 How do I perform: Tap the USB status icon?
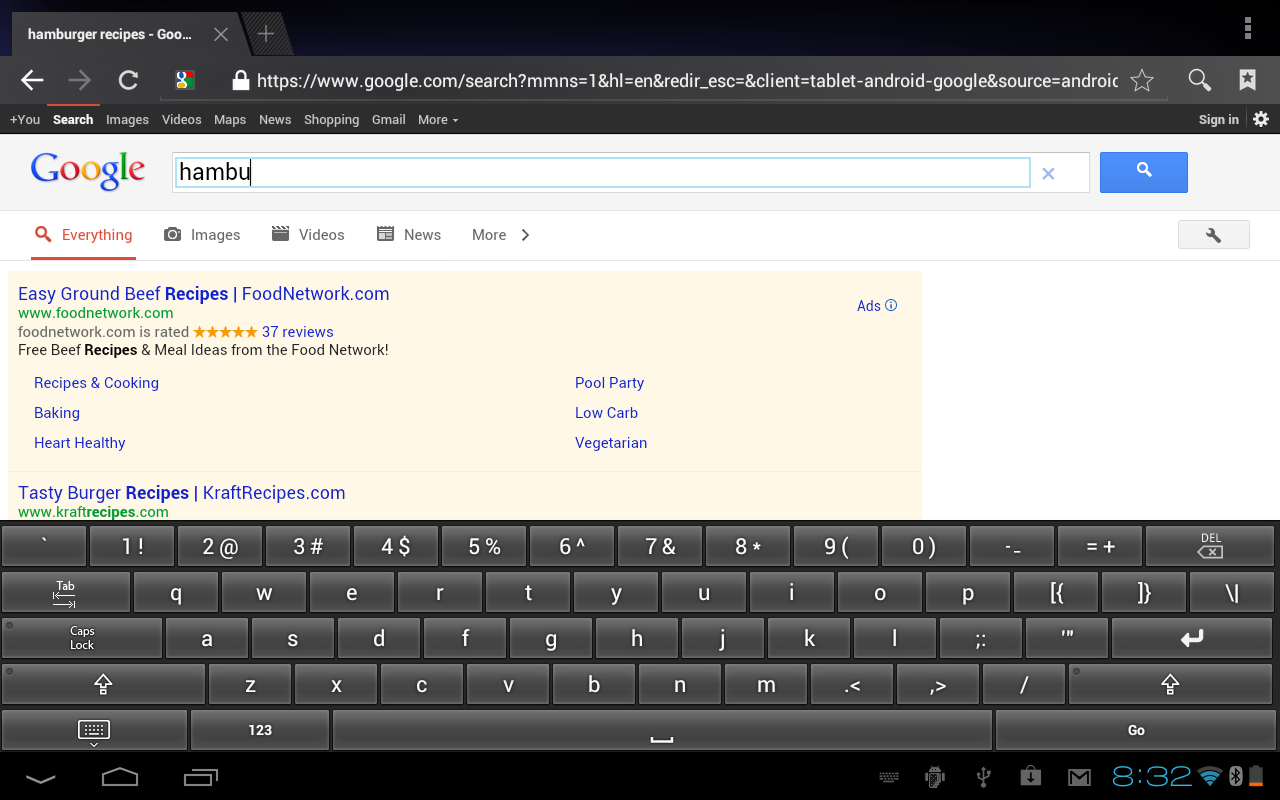(983, 777)
